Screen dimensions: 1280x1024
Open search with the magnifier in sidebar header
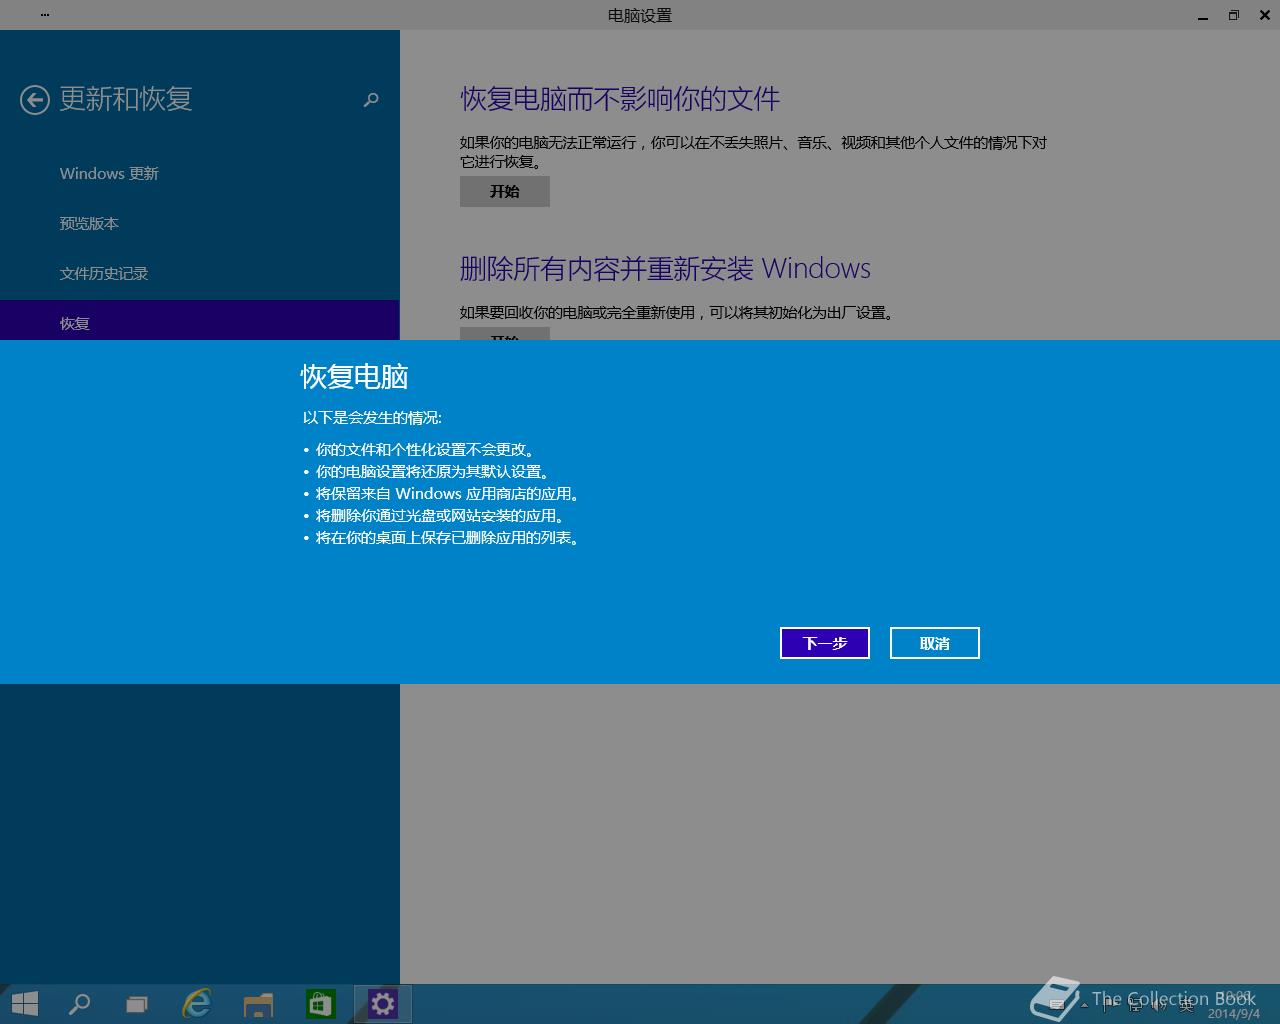(371, 99)
